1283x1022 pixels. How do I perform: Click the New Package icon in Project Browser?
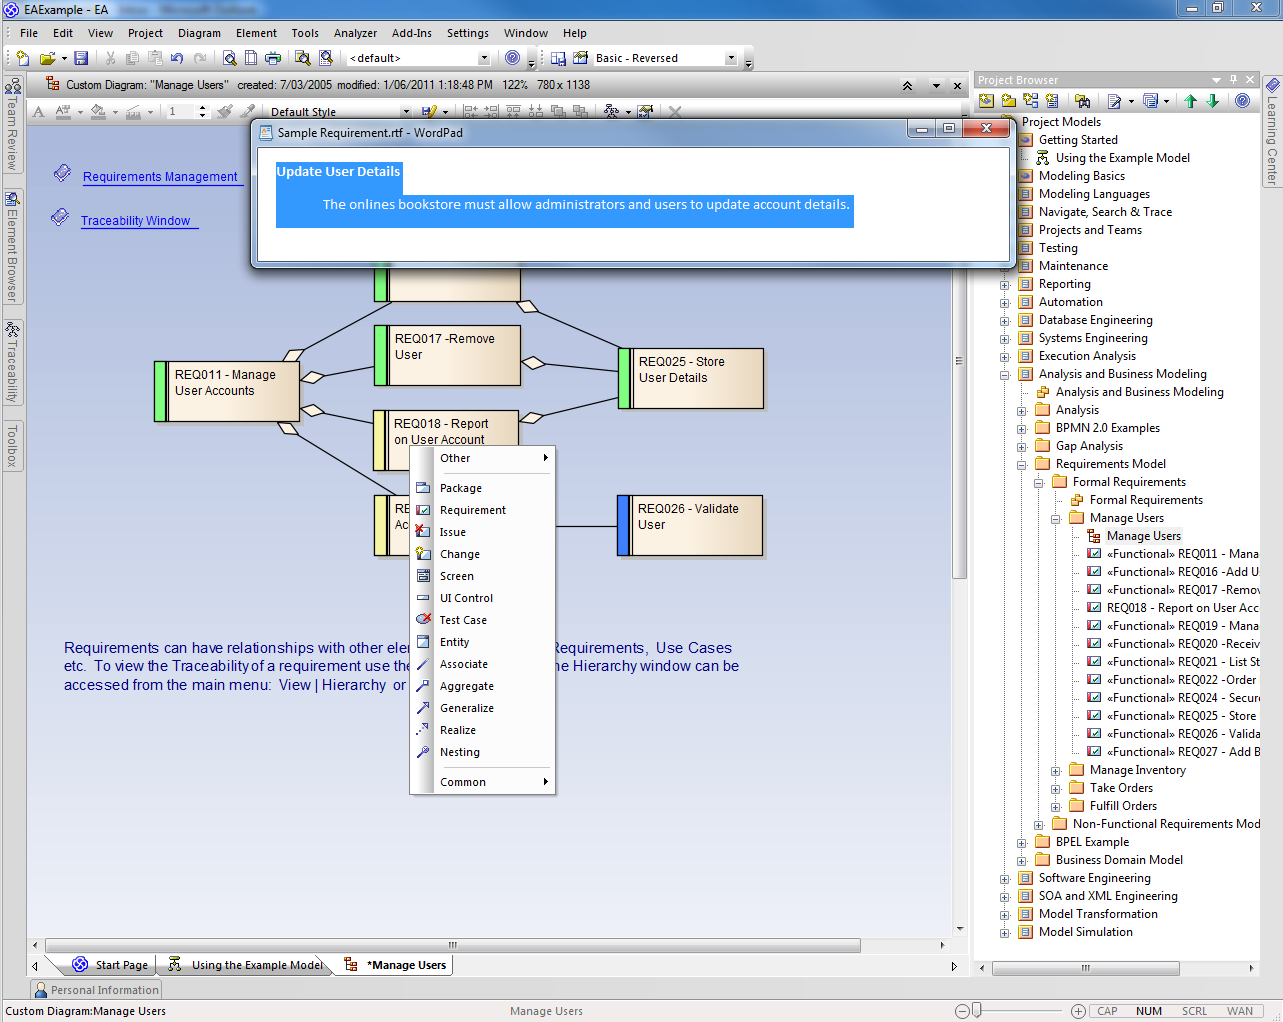pyautogui.click(x=1008, y=101)
